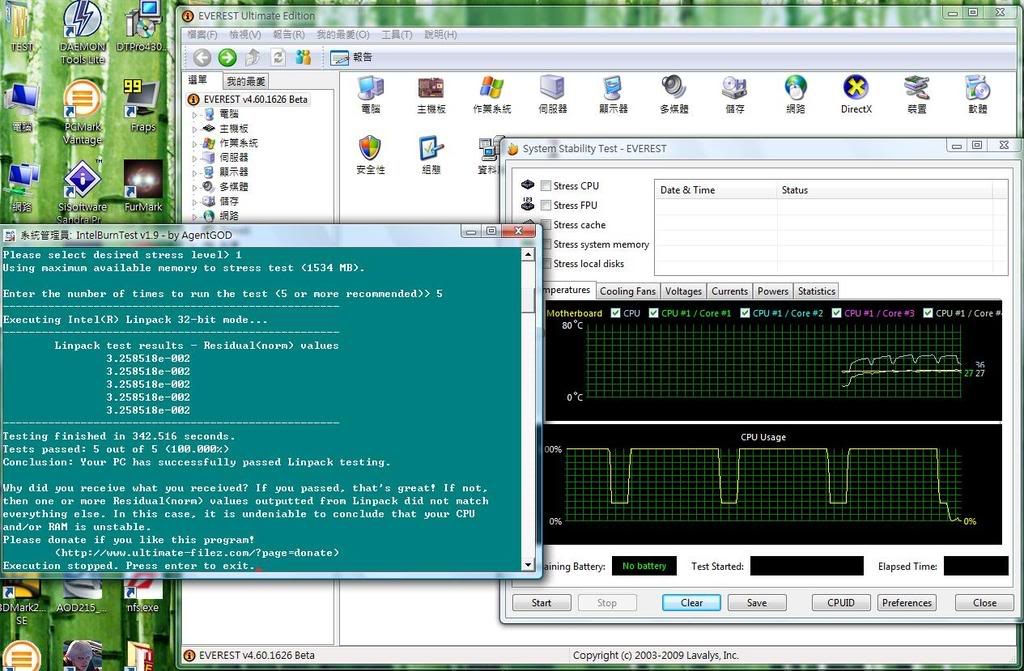1024x671 pixels.
Task: Click IntelBurnTest scrollbar up arrow
Action: (528, 254)
